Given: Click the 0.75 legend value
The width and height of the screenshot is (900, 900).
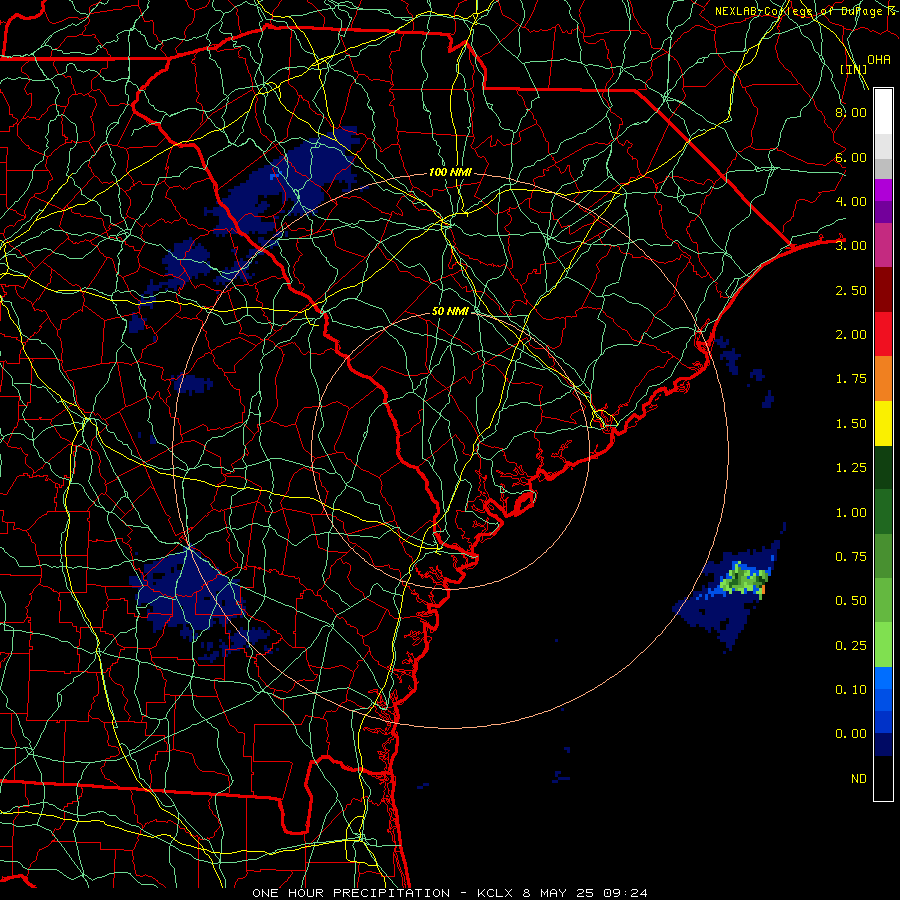Looking at the screenshot, I should pos(851,557).
